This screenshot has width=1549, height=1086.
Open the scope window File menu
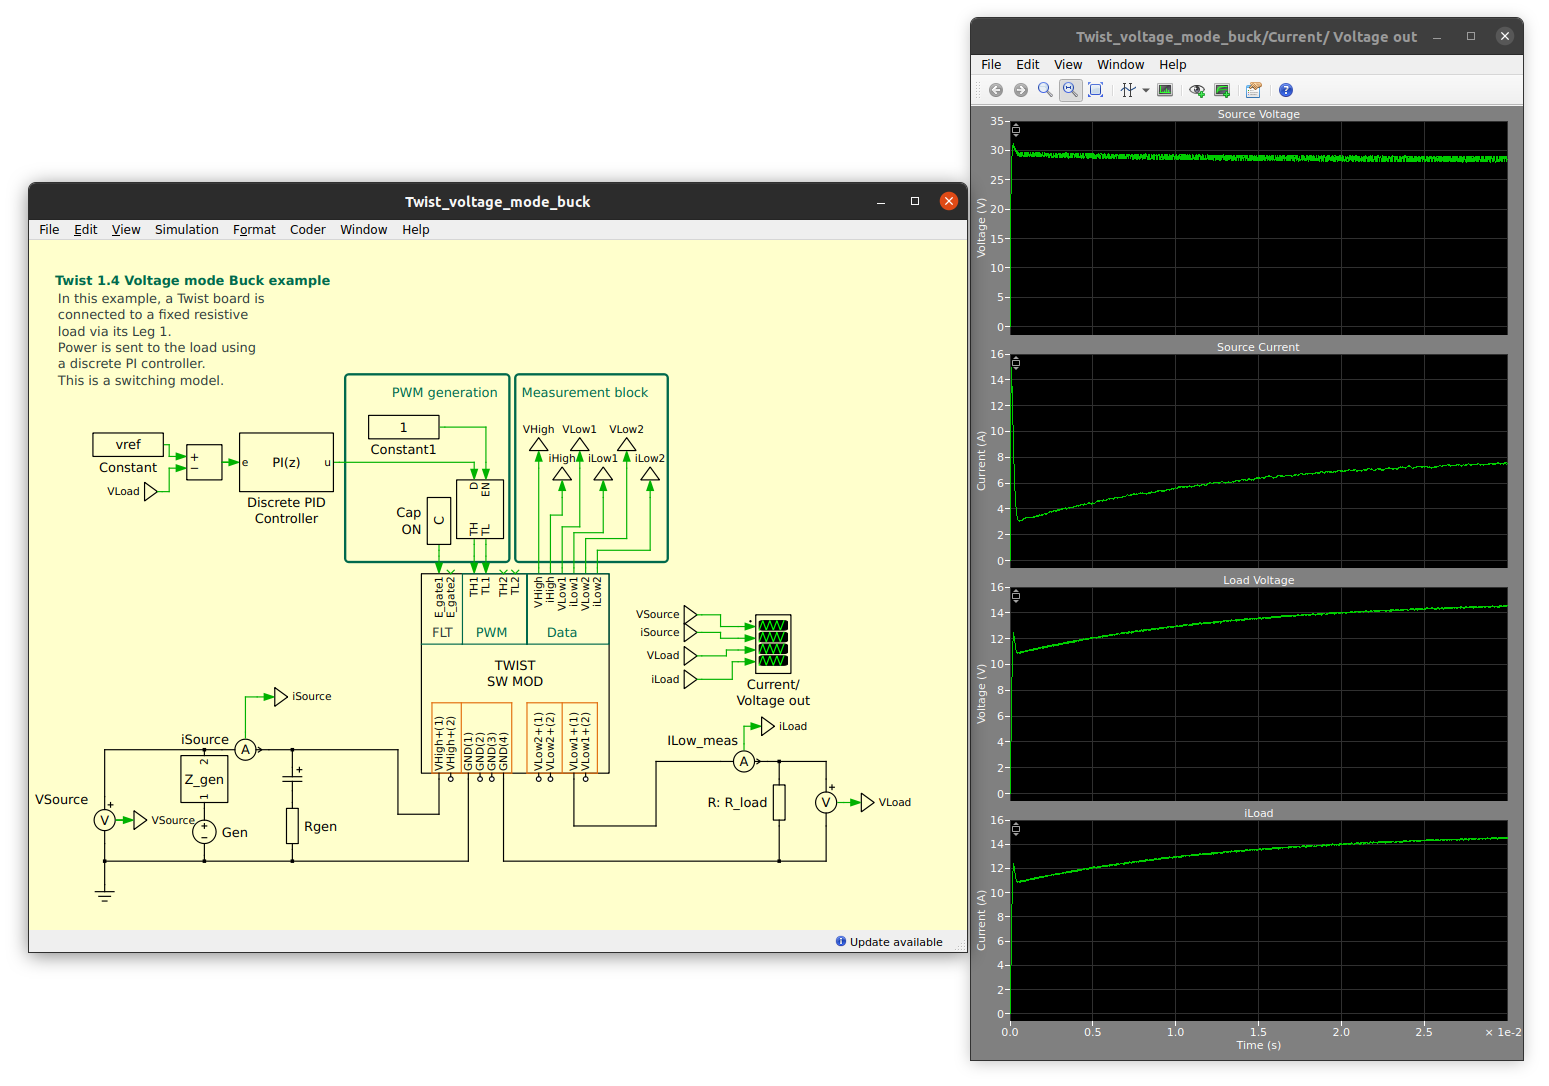click(x=991, y=64)
